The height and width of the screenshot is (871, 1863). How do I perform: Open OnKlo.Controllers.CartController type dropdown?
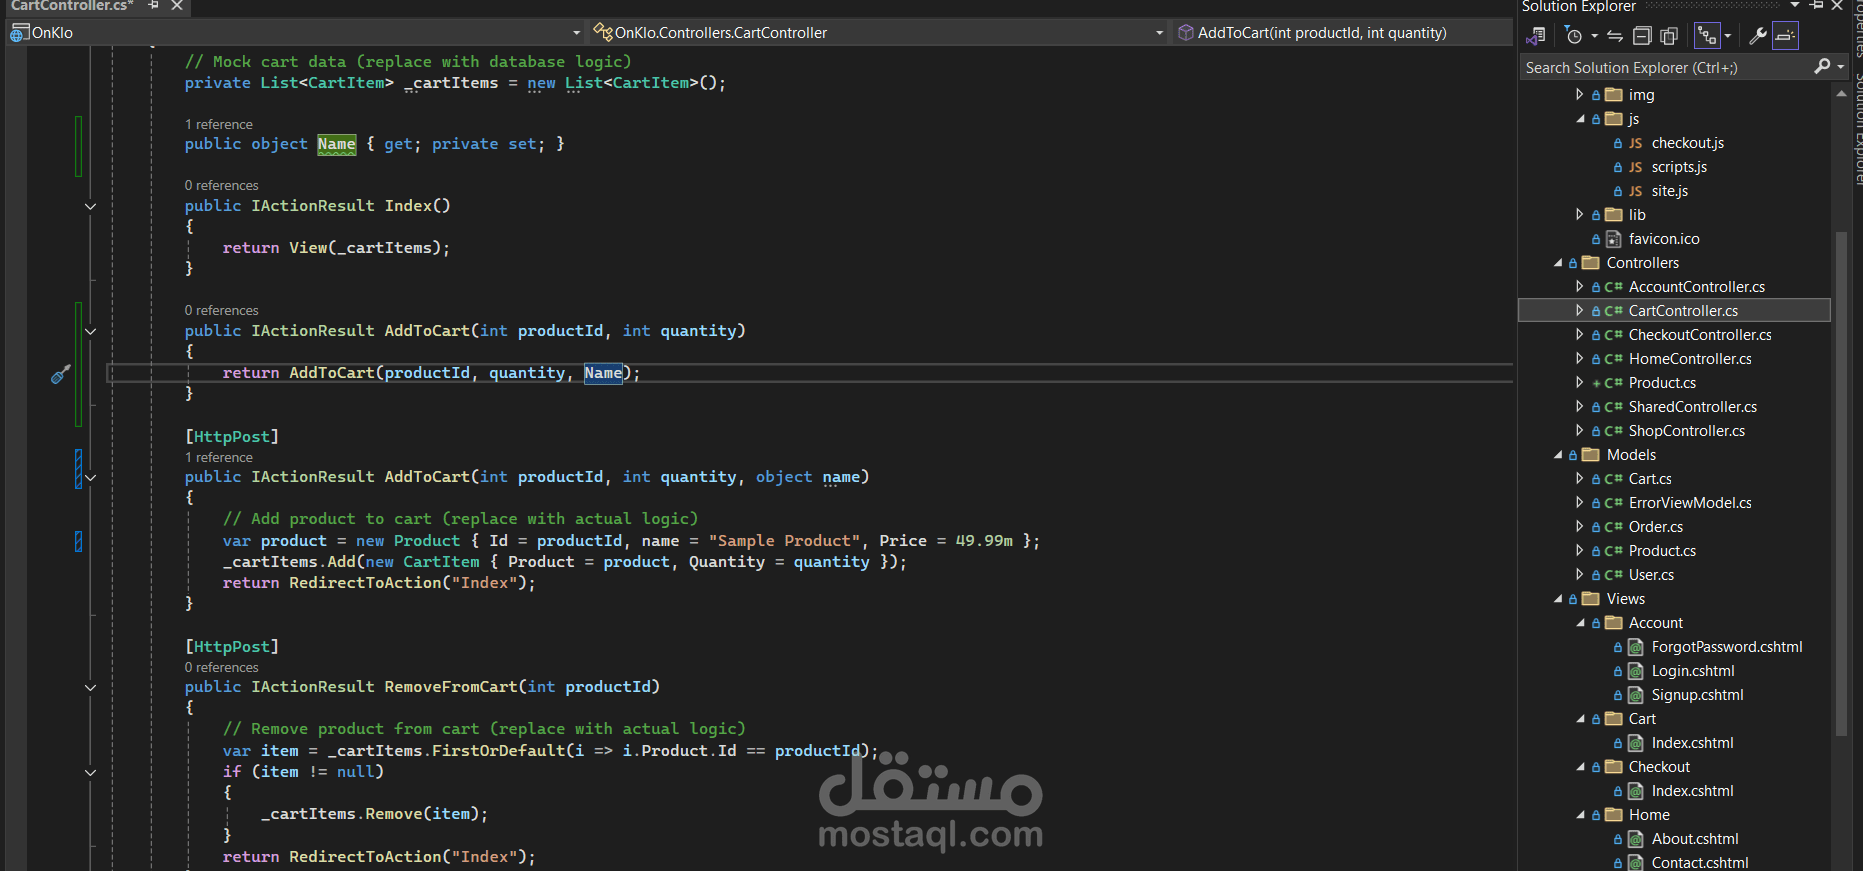[1159, 33]
